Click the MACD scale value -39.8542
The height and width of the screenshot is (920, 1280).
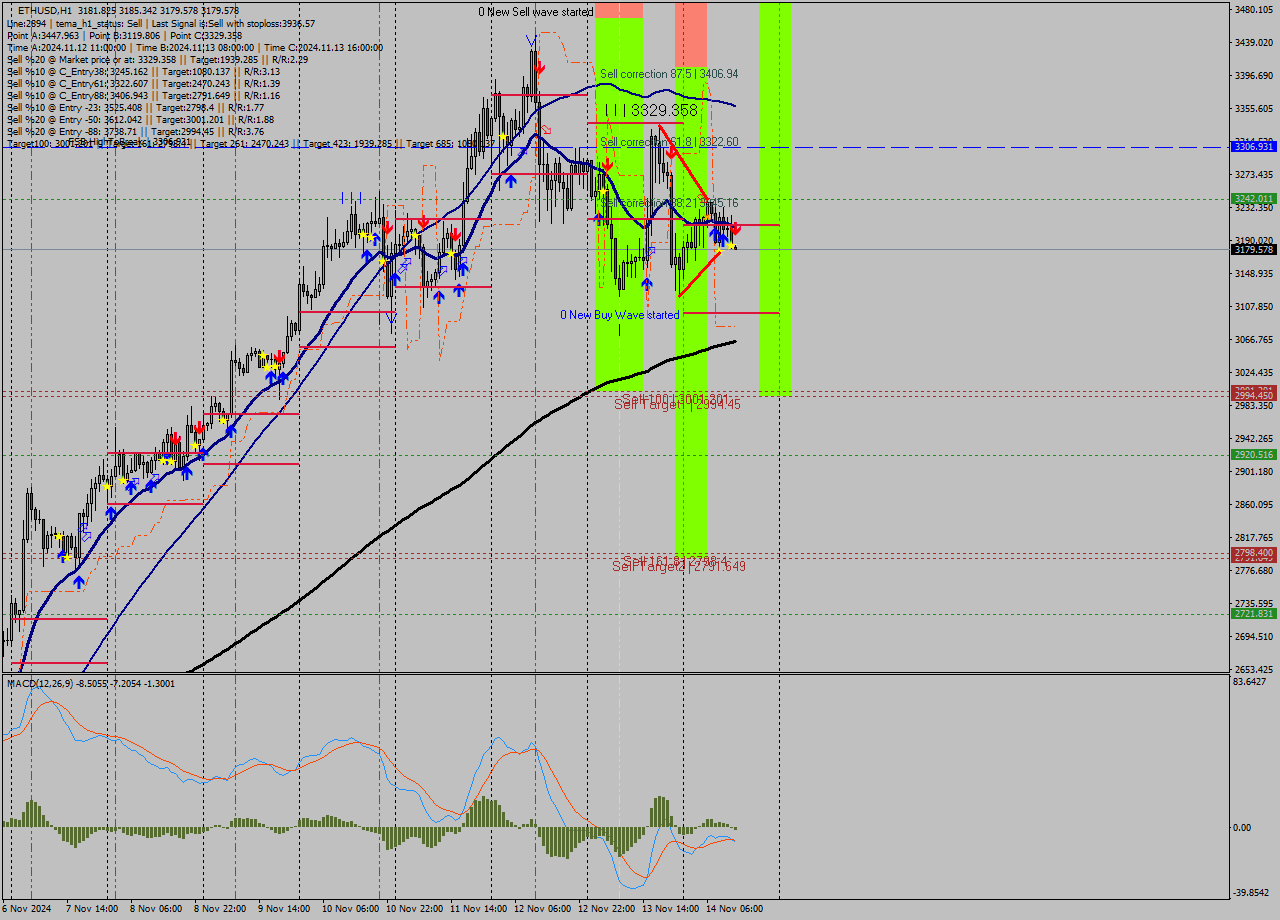pyautogui.click(x=1252, y=893)
